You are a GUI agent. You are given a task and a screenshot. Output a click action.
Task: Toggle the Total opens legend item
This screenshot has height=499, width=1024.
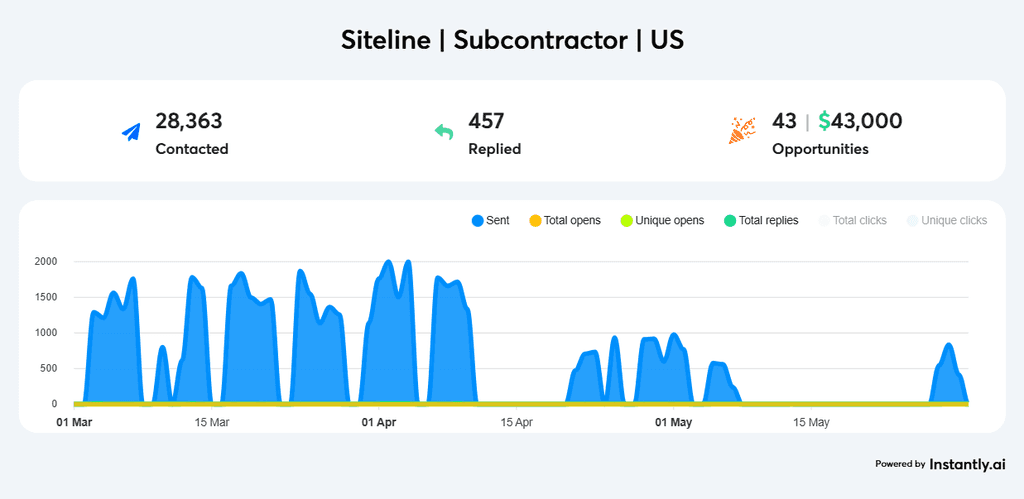(564, 221)
